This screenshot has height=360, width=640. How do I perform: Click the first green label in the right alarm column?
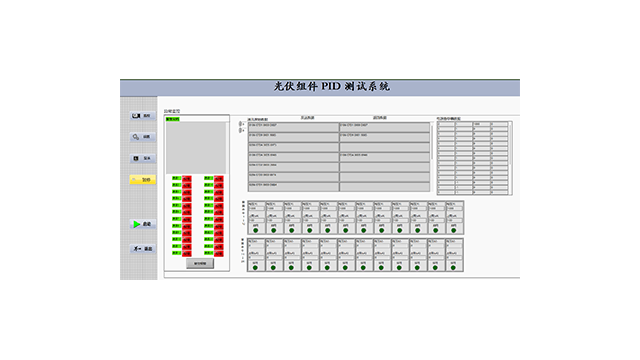click(209, 178)
